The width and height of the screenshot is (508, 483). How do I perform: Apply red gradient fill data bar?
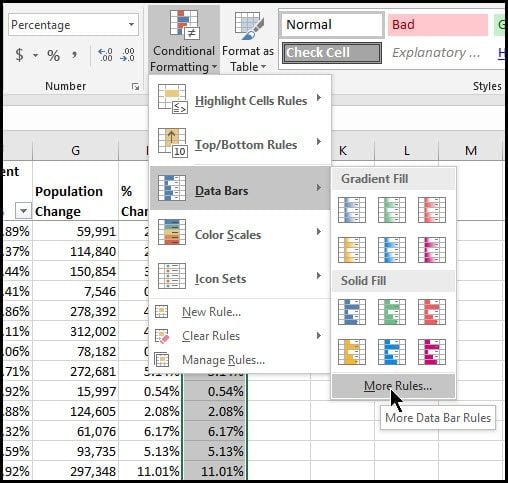coord(432,210)
